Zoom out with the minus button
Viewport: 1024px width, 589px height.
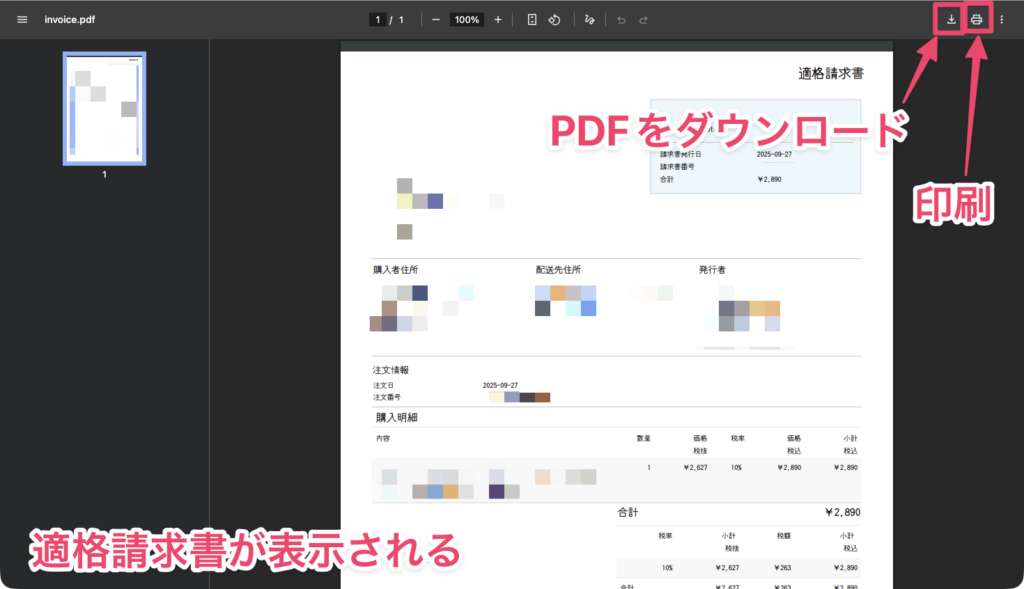436,20
